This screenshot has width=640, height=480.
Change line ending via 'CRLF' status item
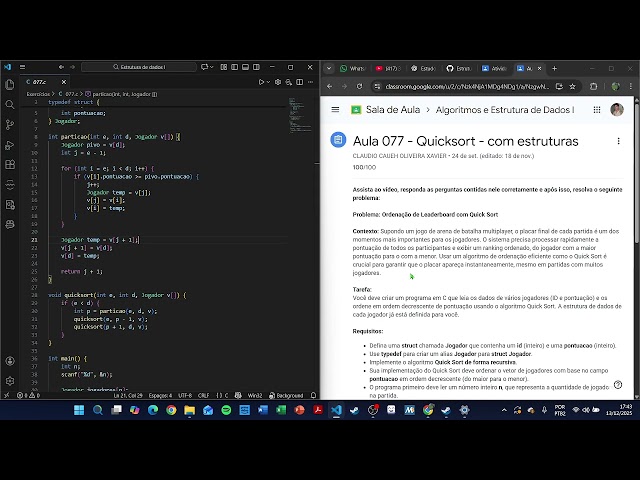[x=203, y=395]
